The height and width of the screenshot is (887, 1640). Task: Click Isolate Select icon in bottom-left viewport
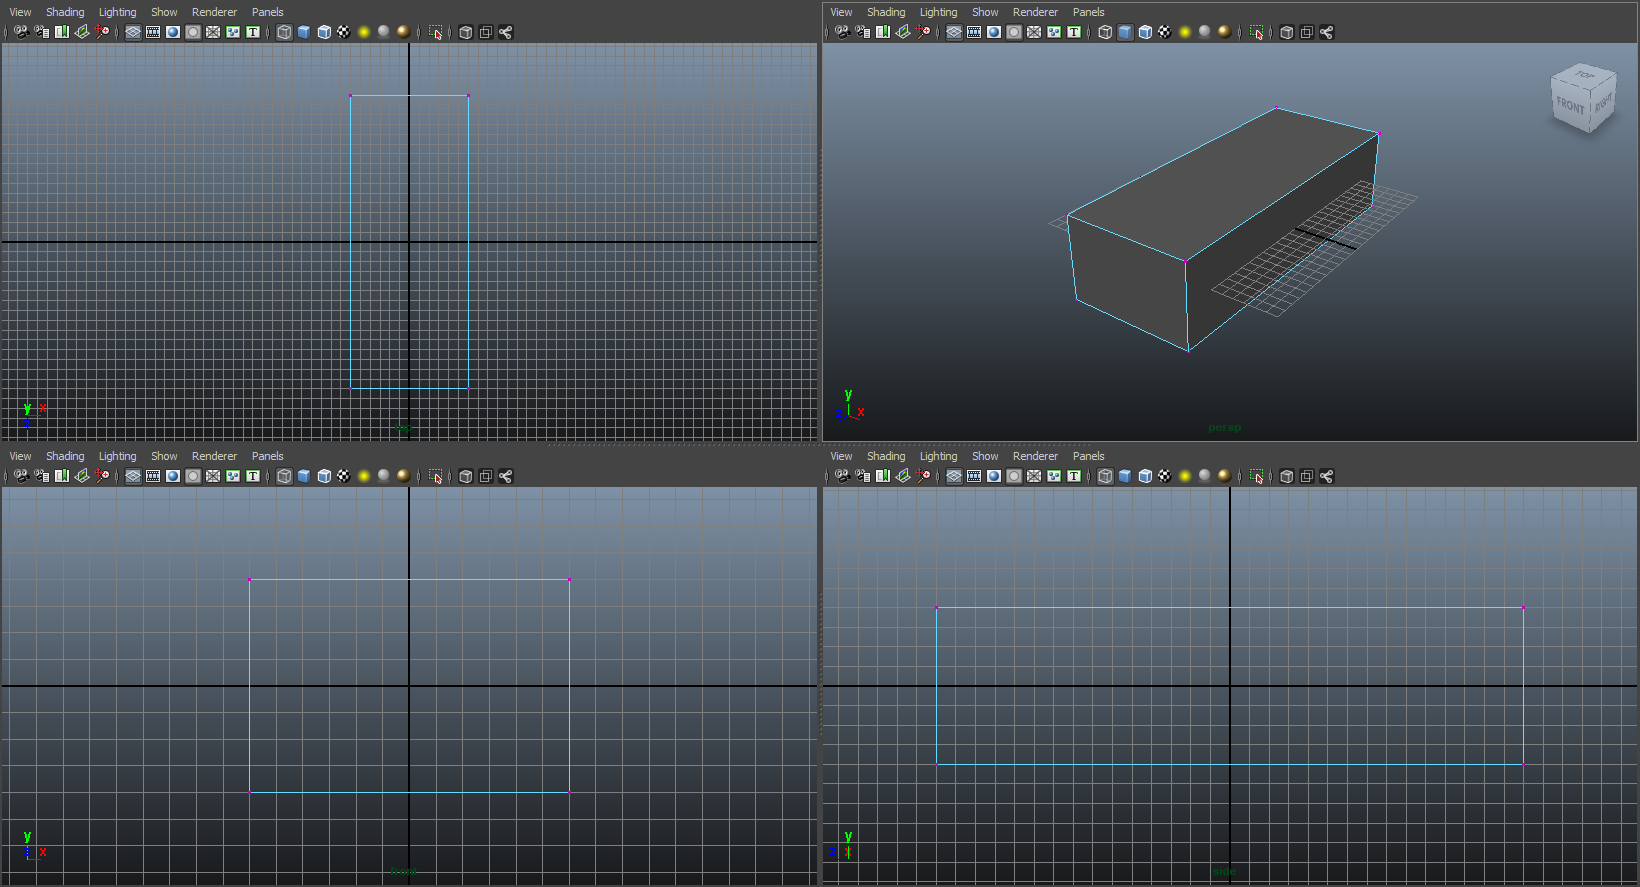pyautogui.click(x=436, y=476)
